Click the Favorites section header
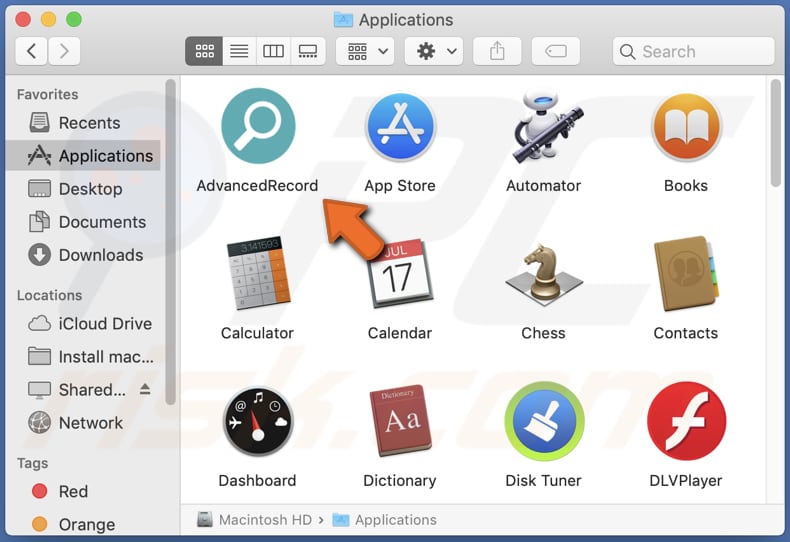790x542 pixels. (x=47, y=94)
